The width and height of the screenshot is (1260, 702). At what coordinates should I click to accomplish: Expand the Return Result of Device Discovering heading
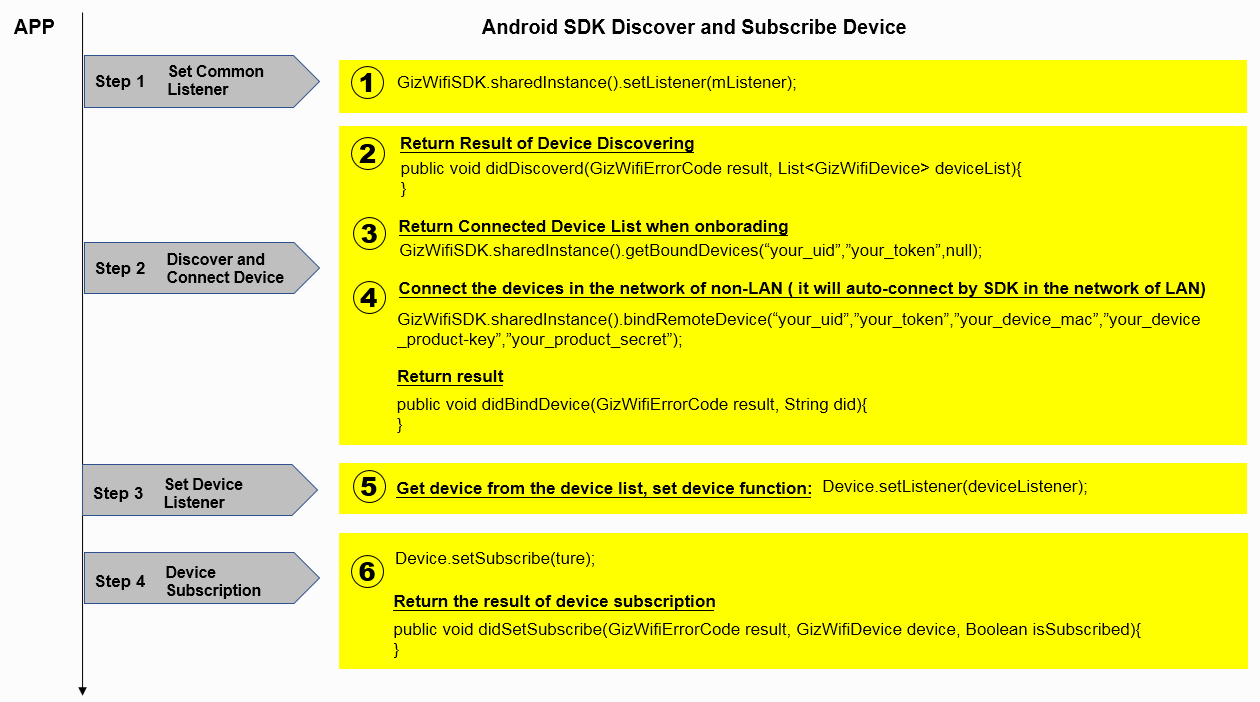[x=547, y=143]
